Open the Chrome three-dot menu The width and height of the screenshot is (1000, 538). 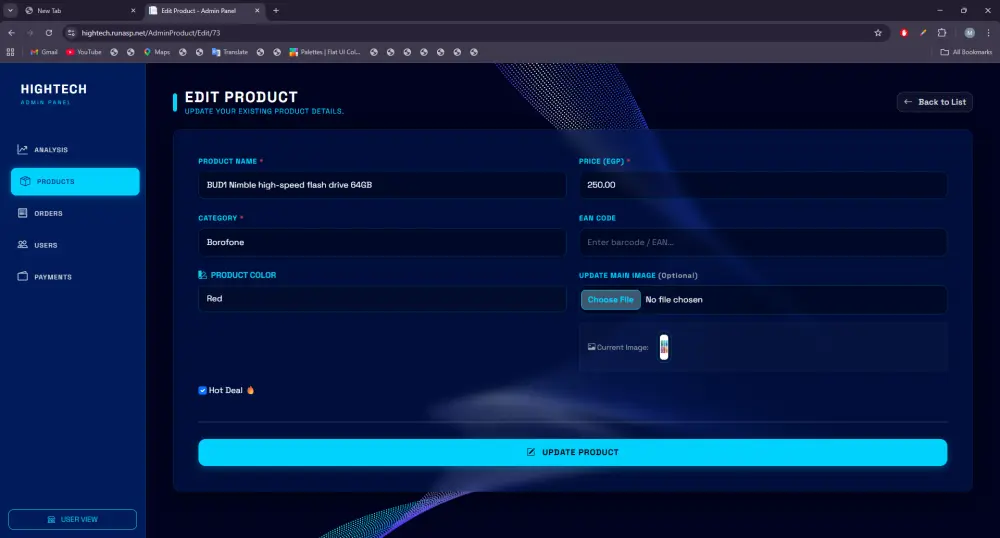point(989,33)
